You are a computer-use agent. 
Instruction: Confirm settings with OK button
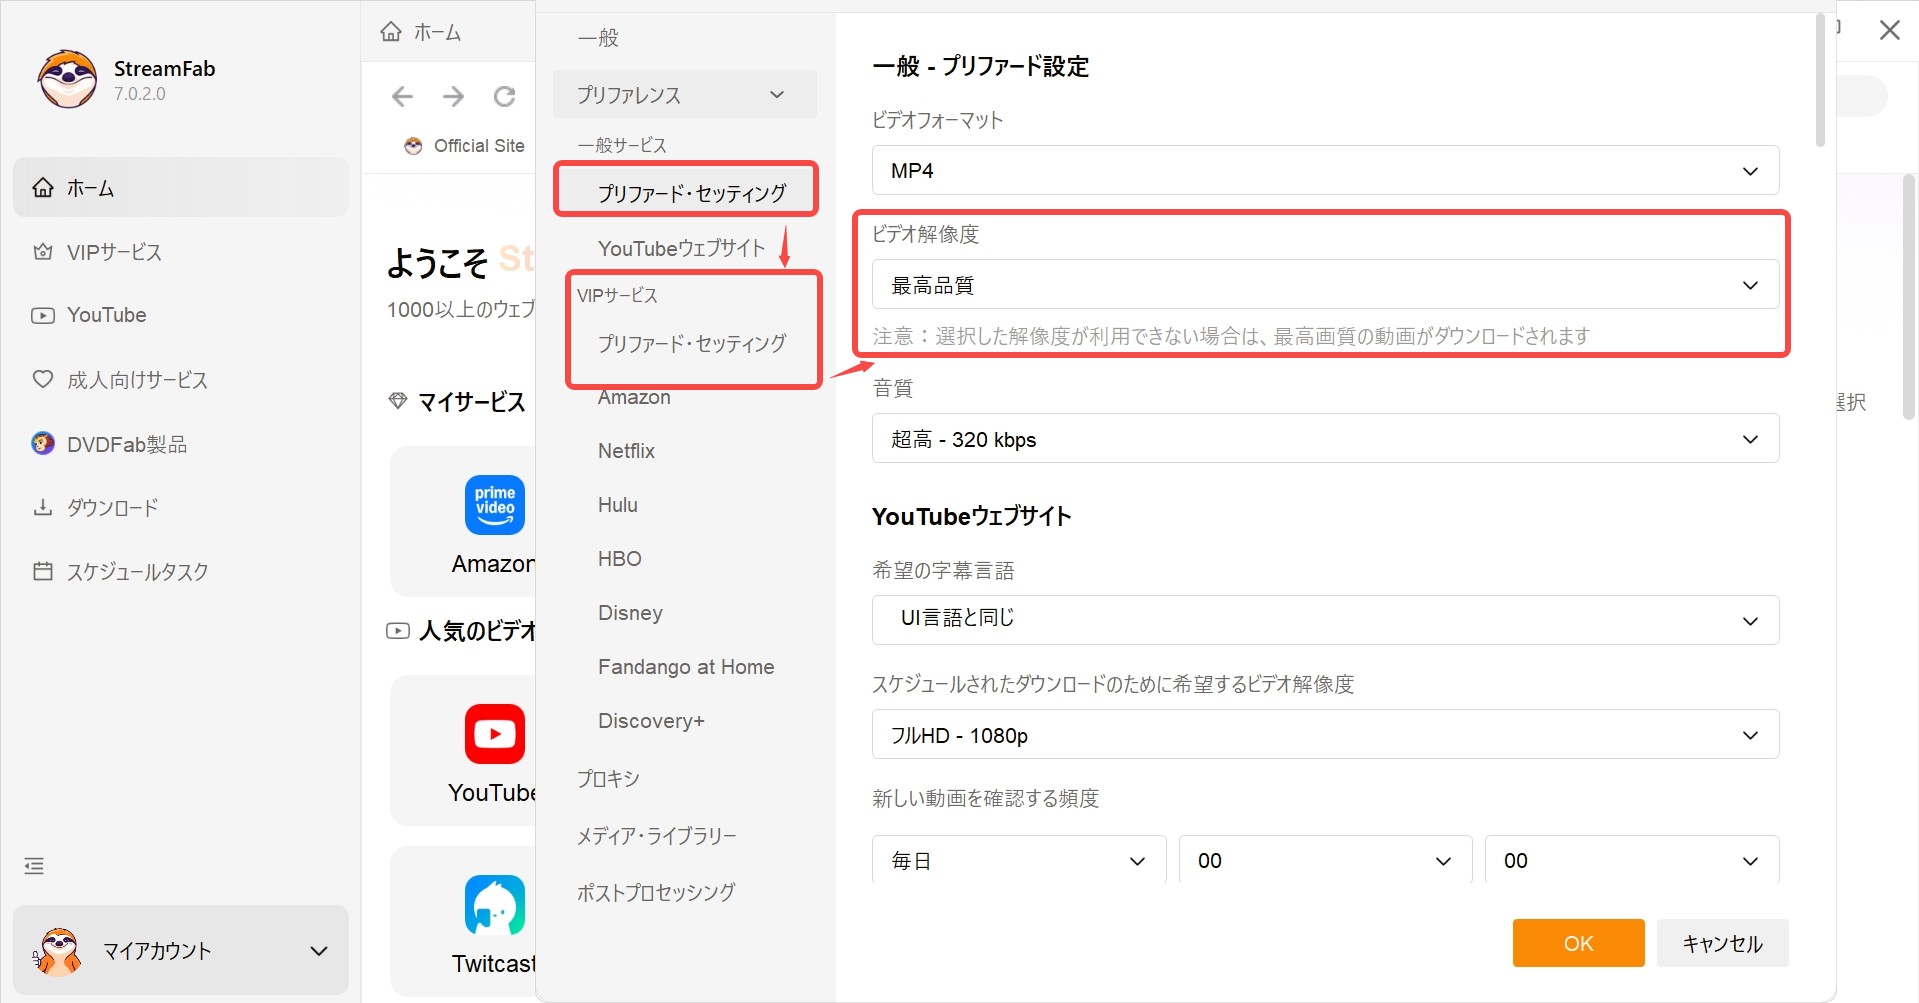point(1578,943)
